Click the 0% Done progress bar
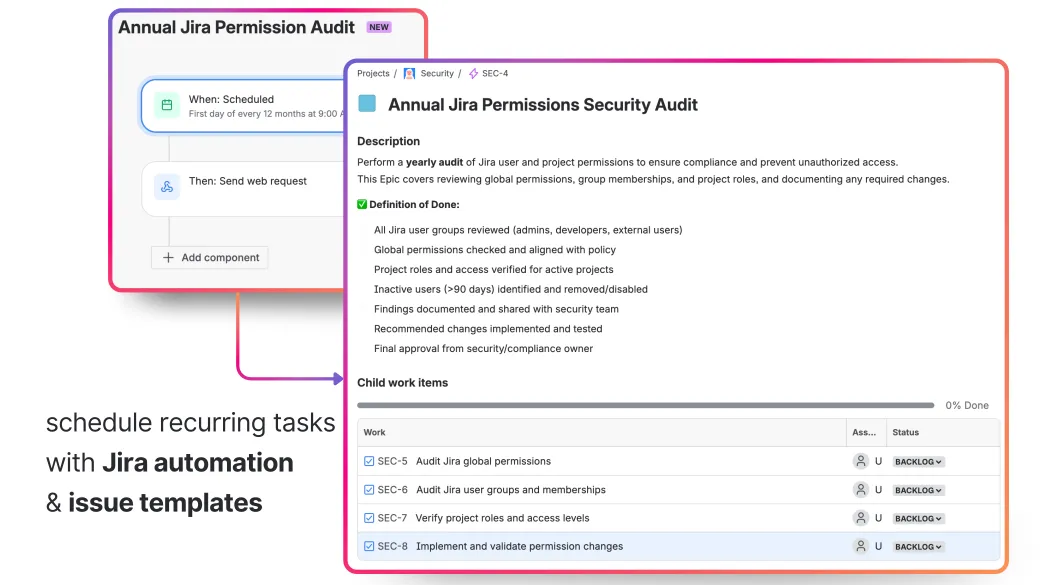This screenshot has width=1040, height=585. (x=647, y=404)
